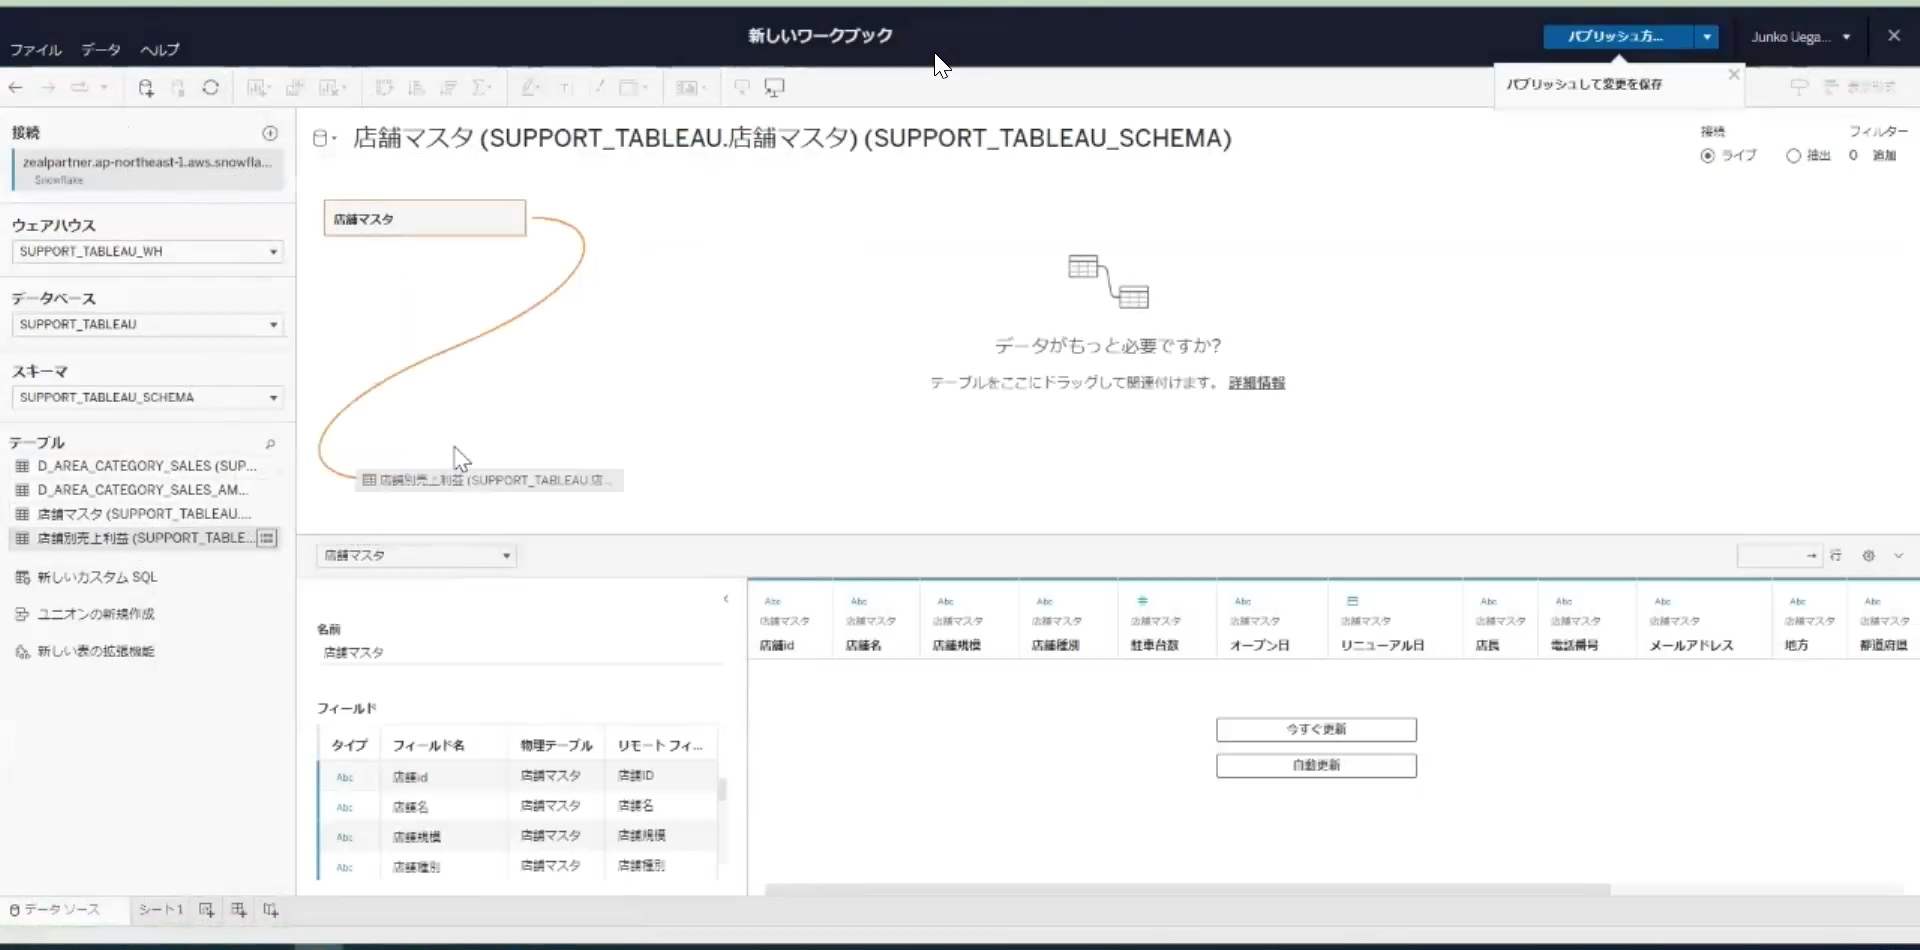Click the 新しいカスタム SQL icon
This screenshot has width=1920, height=950.
point(22,577)
